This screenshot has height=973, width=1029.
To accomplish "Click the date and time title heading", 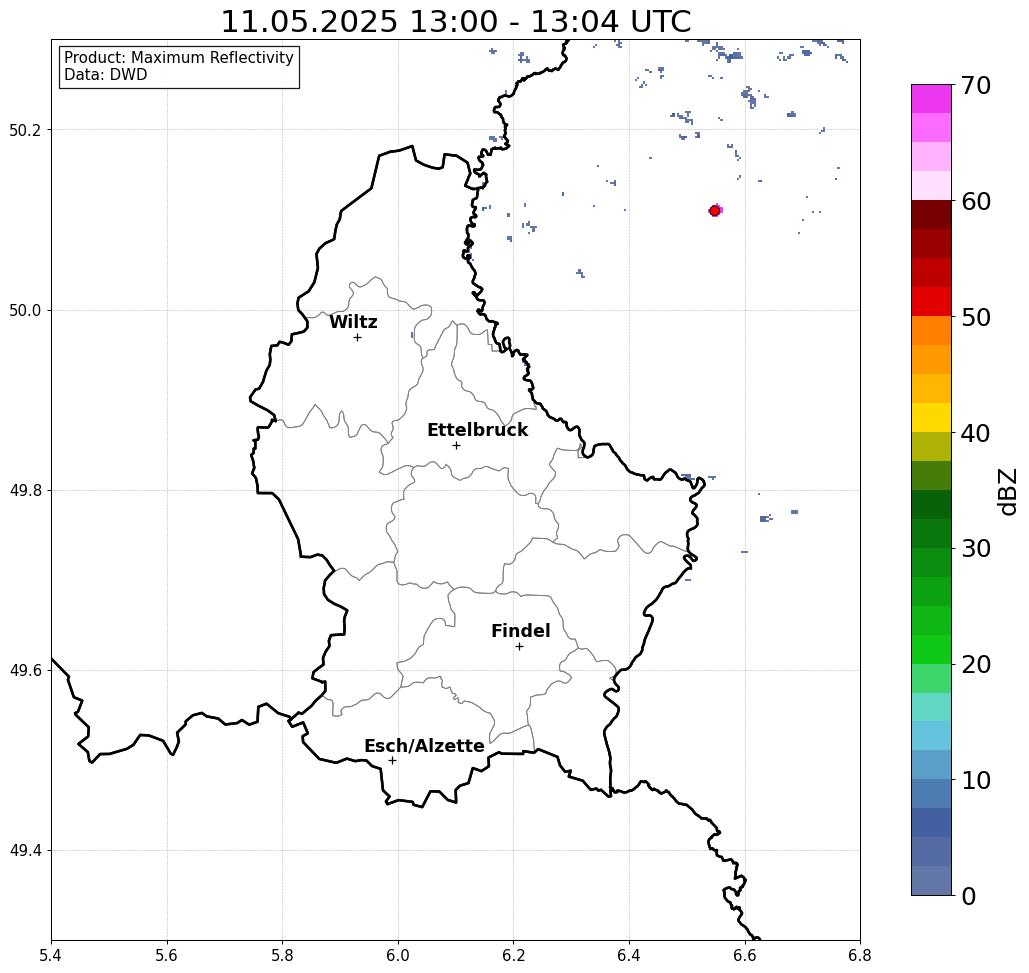I will click(x=455, y=21).
